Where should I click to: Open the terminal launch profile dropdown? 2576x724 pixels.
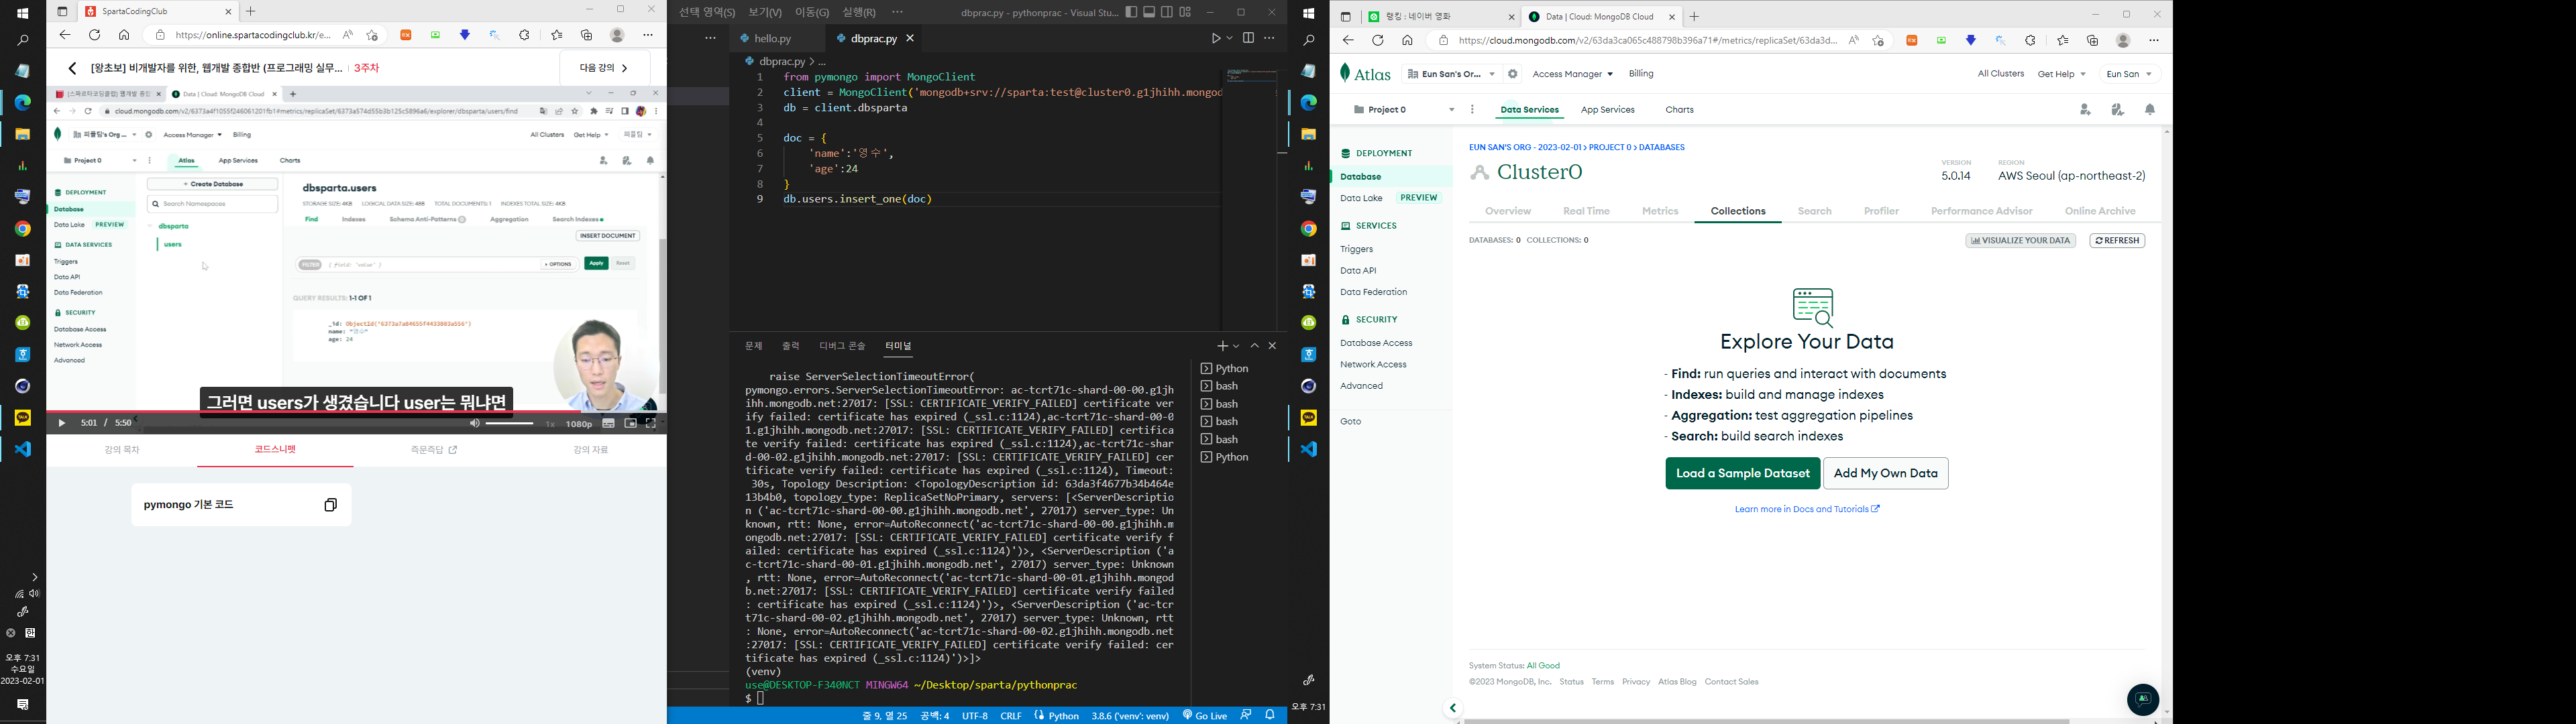click(x=1236, y=346)
